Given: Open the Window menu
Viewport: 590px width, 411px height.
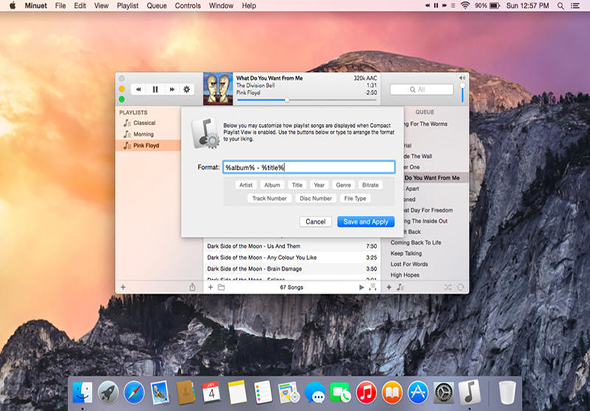Looking at the screenshot, I should (x=221, y=6).
